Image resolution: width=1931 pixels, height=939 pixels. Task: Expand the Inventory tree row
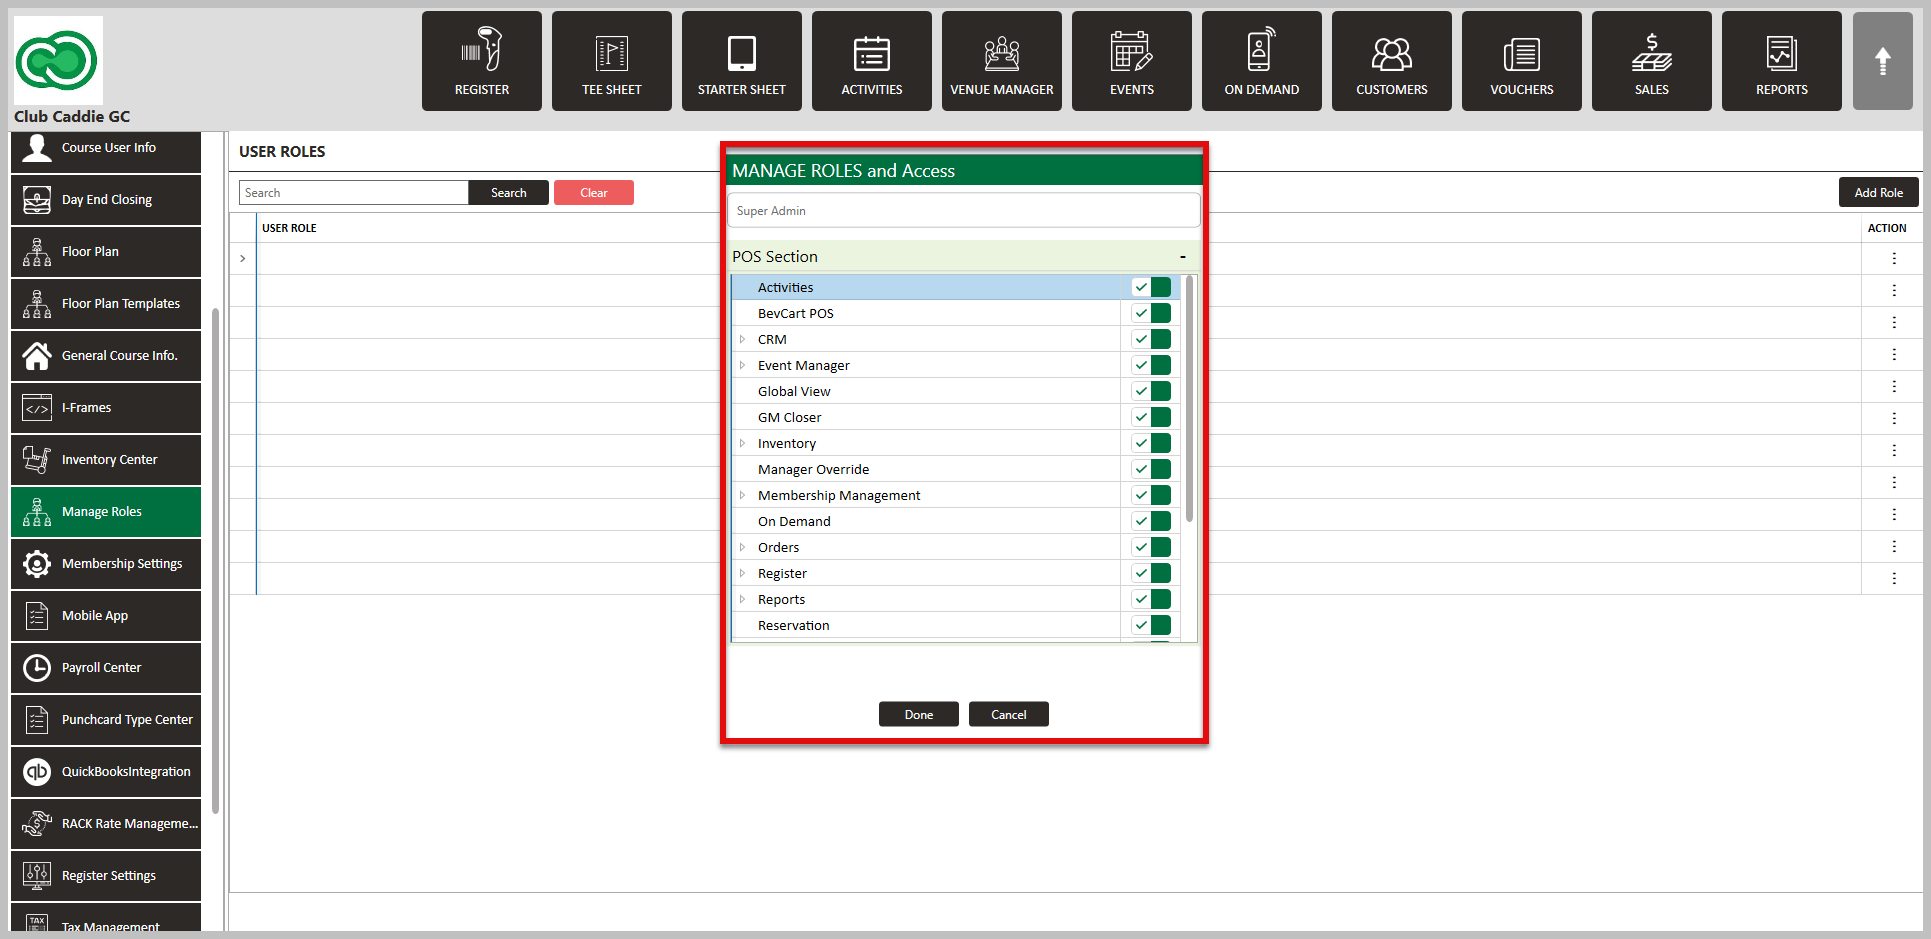[742, 443]
